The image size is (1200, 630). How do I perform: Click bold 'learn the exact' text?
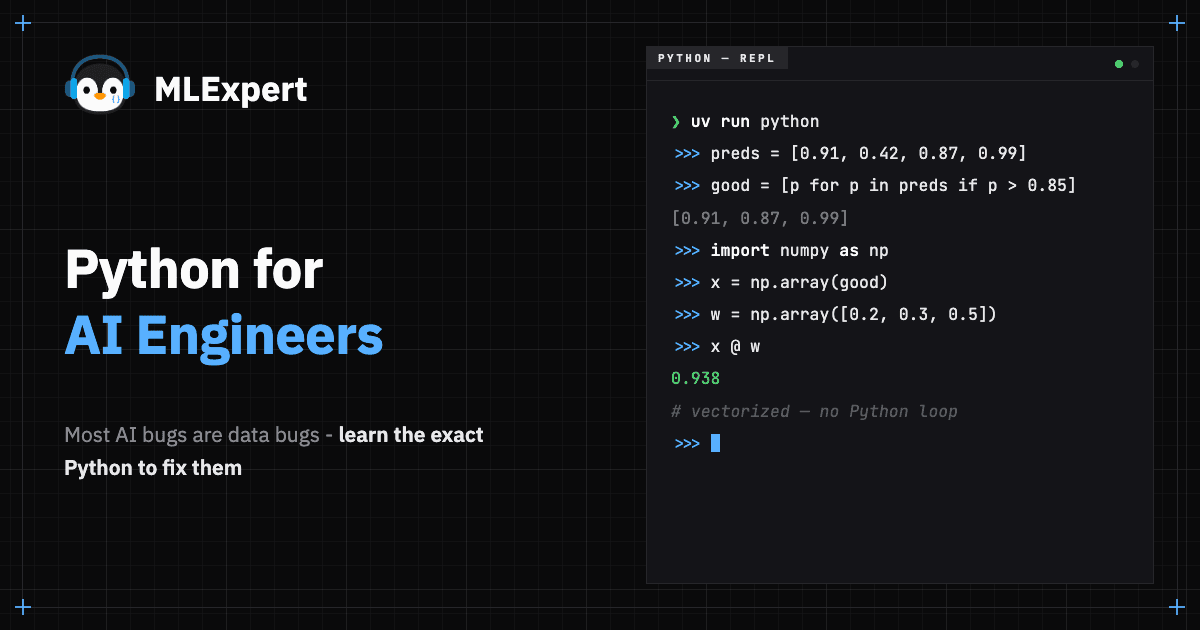[411, 435]
